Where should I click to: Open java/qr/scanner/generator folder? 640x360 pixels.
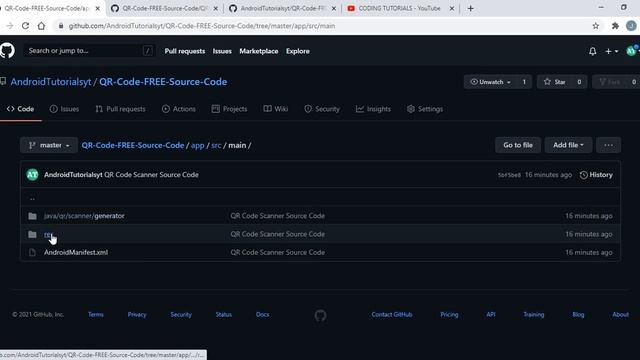tap(84, 216)
